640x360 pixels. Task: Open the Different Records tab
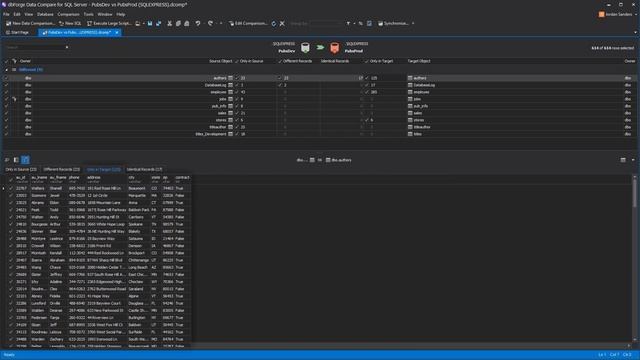[62, 169]
